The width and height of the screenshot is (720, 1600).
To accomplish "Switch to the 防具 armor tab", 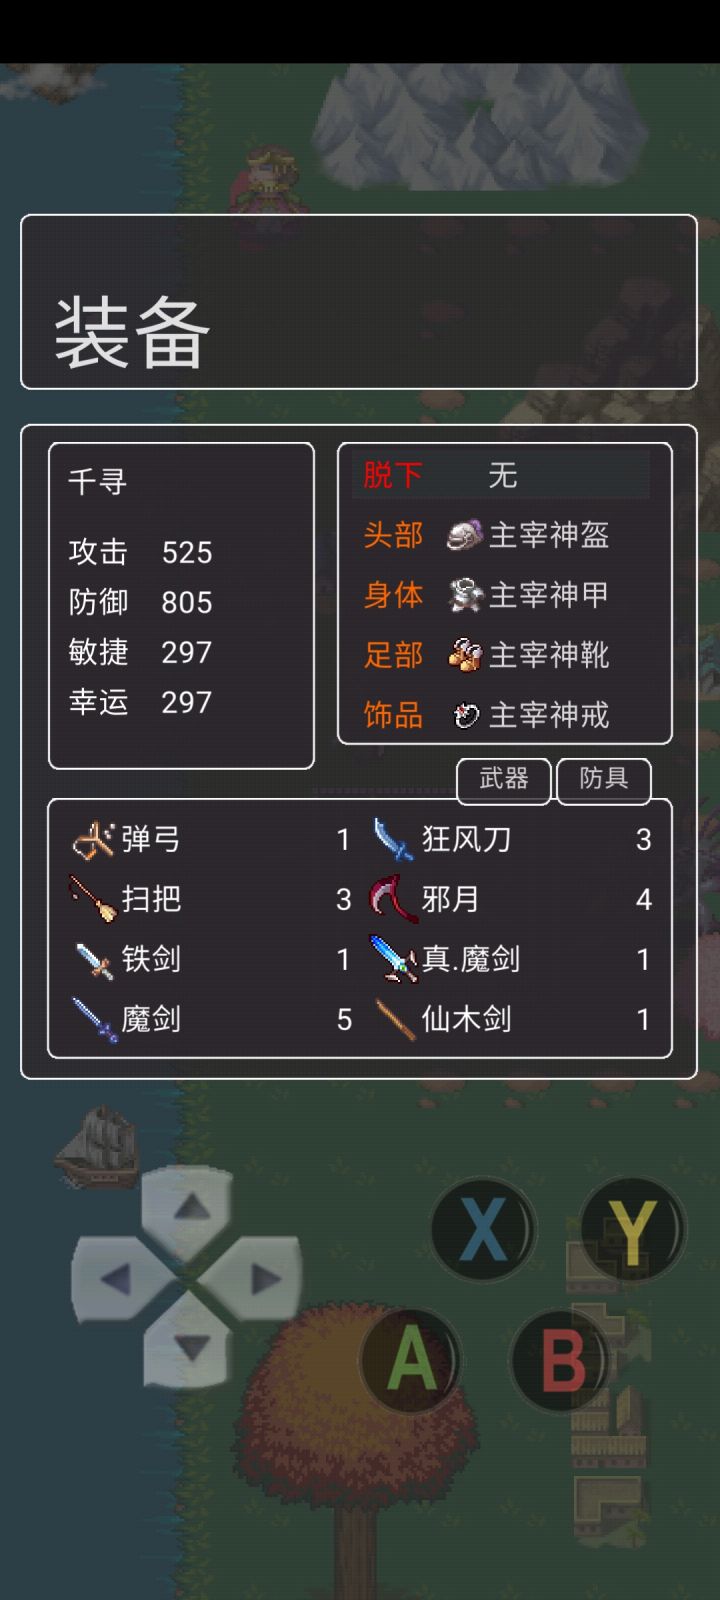I will point(603,779).
